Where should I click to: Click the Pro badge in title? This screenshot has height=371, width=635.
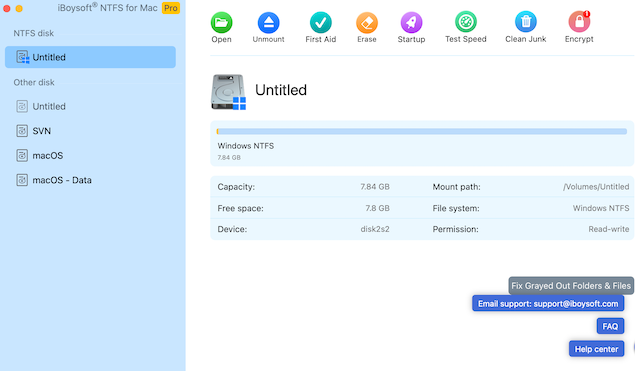170,8
